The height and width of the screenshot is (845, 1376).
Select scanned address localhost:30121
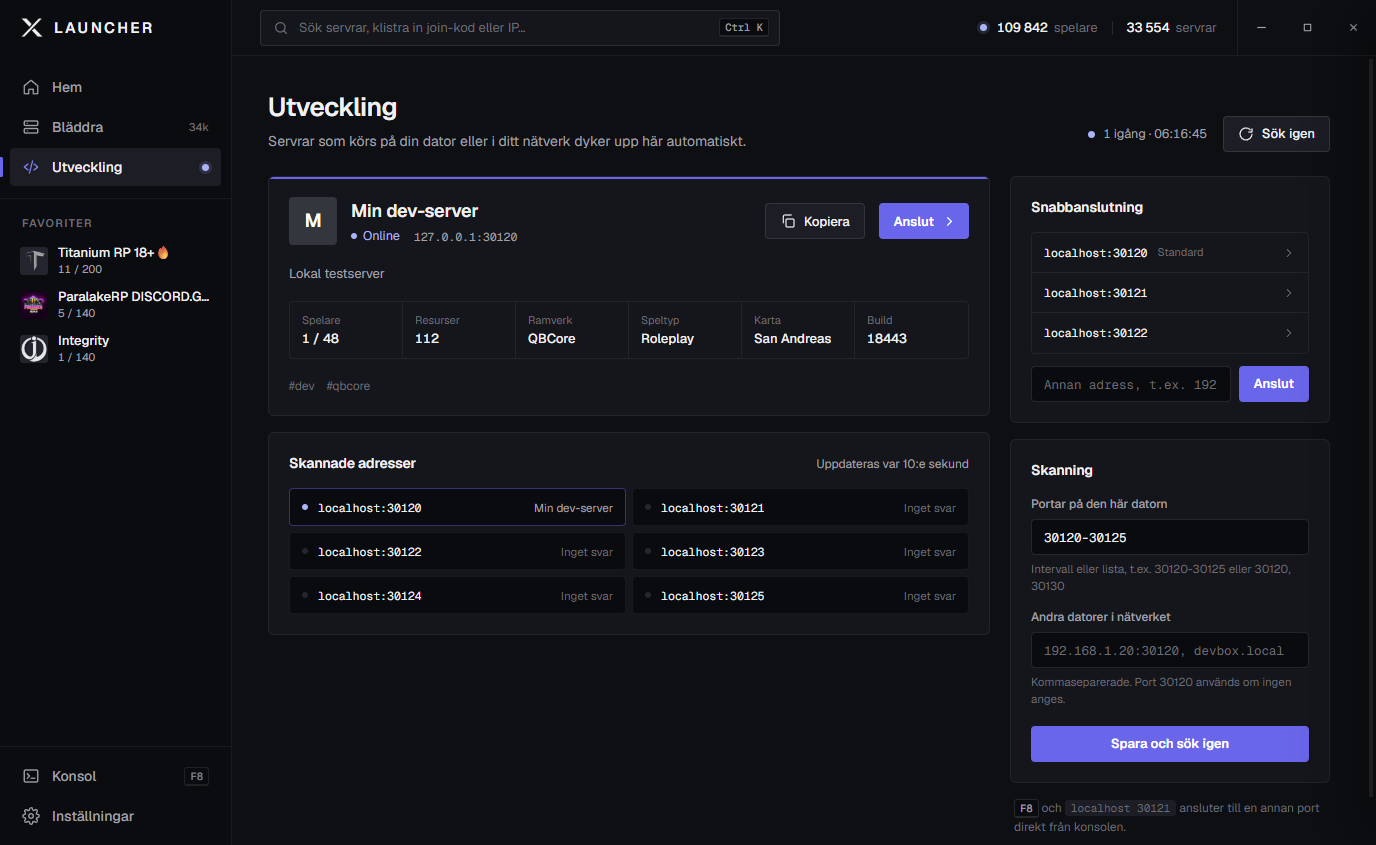pos(800,507)
